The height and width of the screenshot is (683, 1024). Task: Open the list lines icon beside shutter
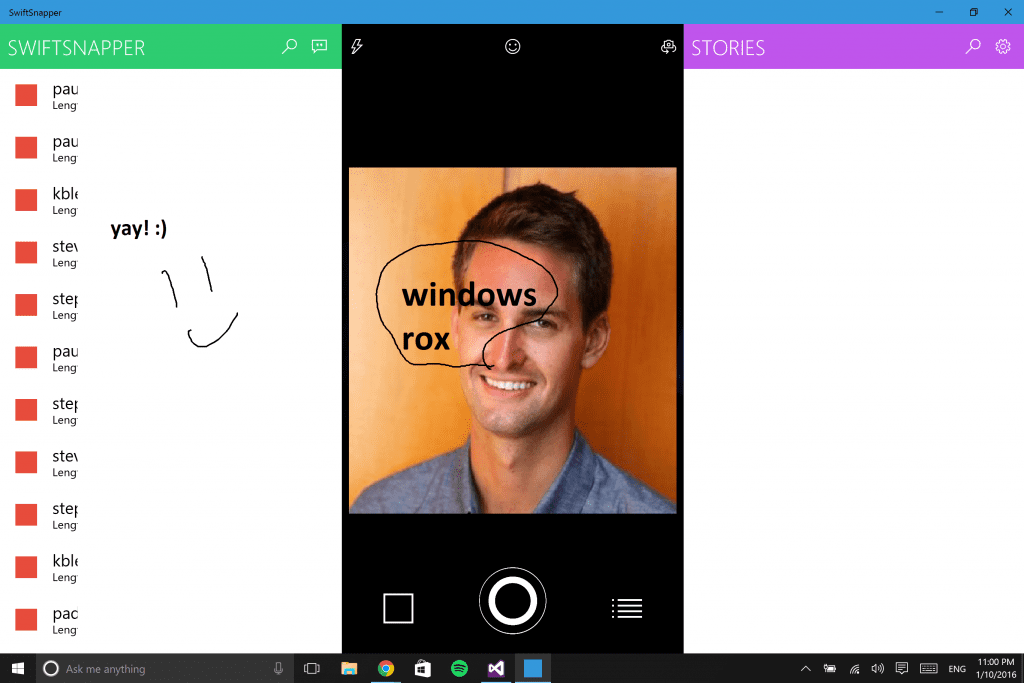pyautogui.click(x=627, y=608)
